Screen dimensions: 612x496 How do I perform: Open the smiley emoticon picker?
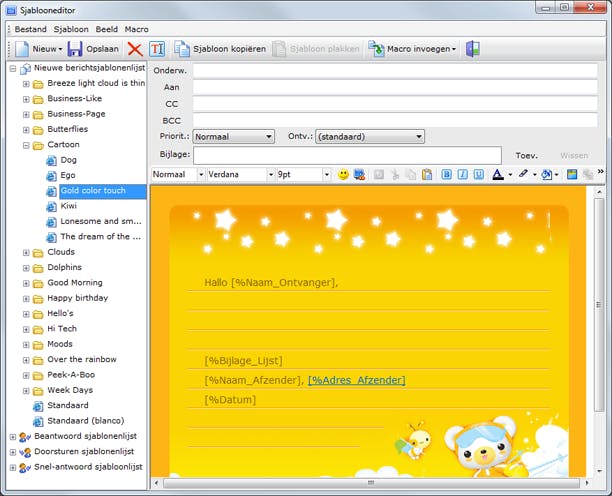(343, 174)
